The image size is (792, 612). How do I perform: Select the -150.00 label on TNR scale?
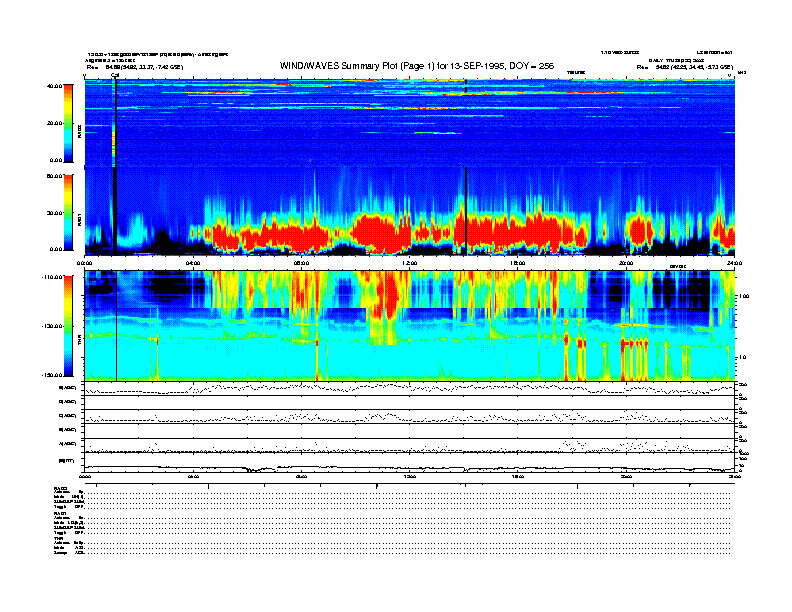point(52,375)
